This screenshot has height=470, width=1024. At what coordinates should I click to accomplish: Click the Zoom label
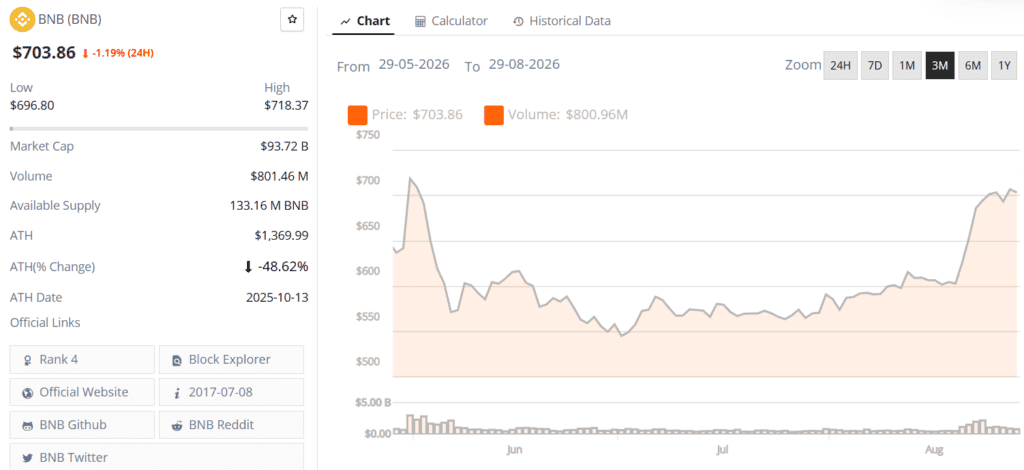803,65
